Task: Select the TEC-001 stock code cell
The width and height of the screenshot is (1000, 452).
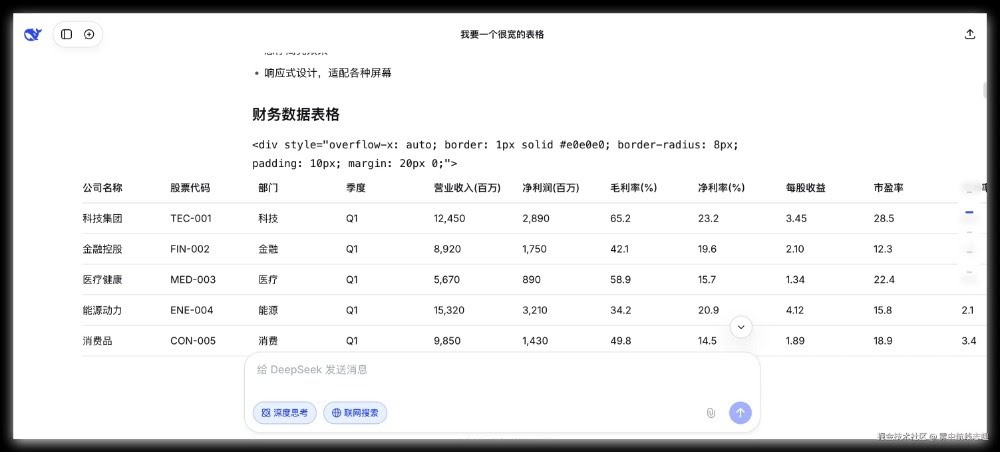Action: tap(191, 218)
